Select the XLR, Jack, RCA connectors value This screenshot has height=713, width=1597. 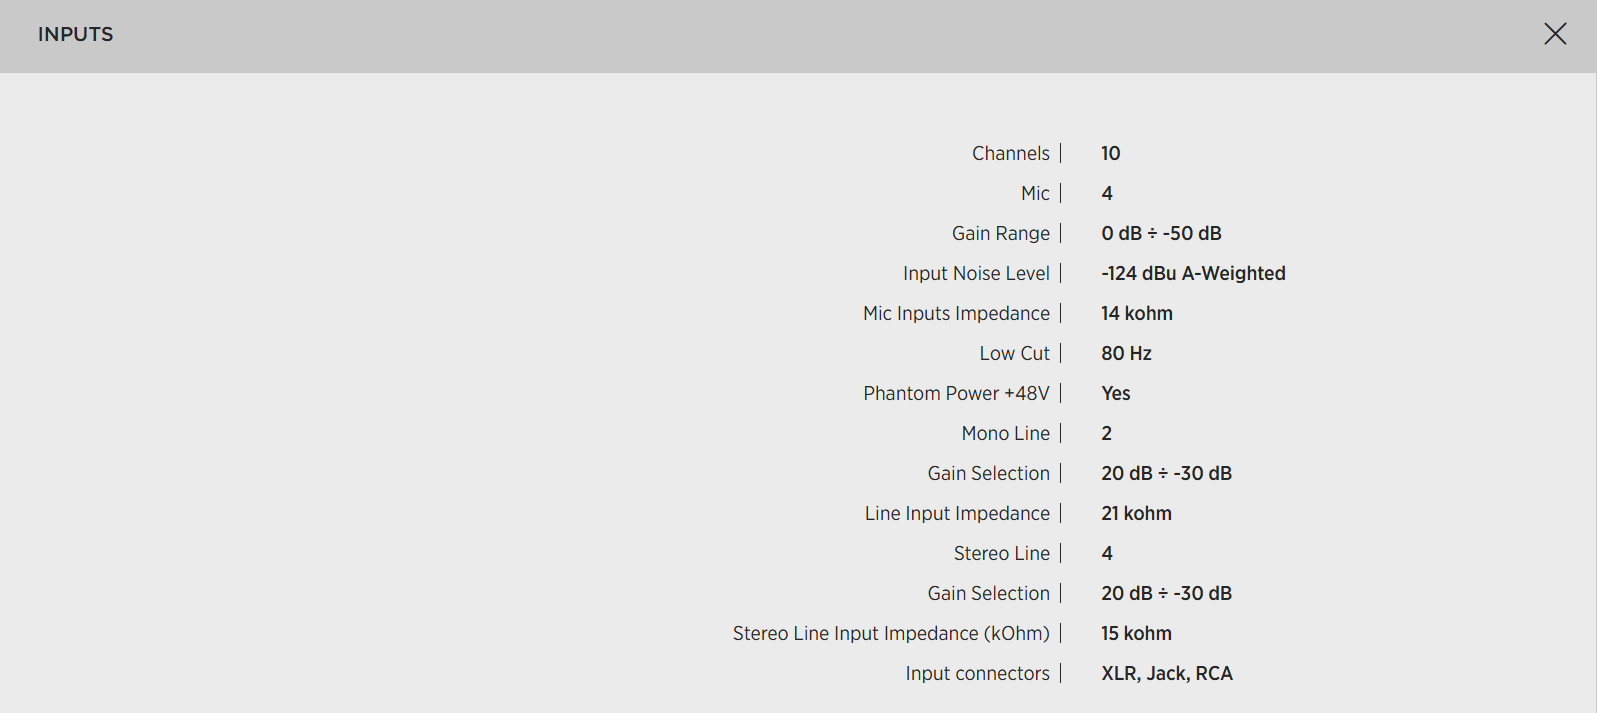(x=1166, y=673)
